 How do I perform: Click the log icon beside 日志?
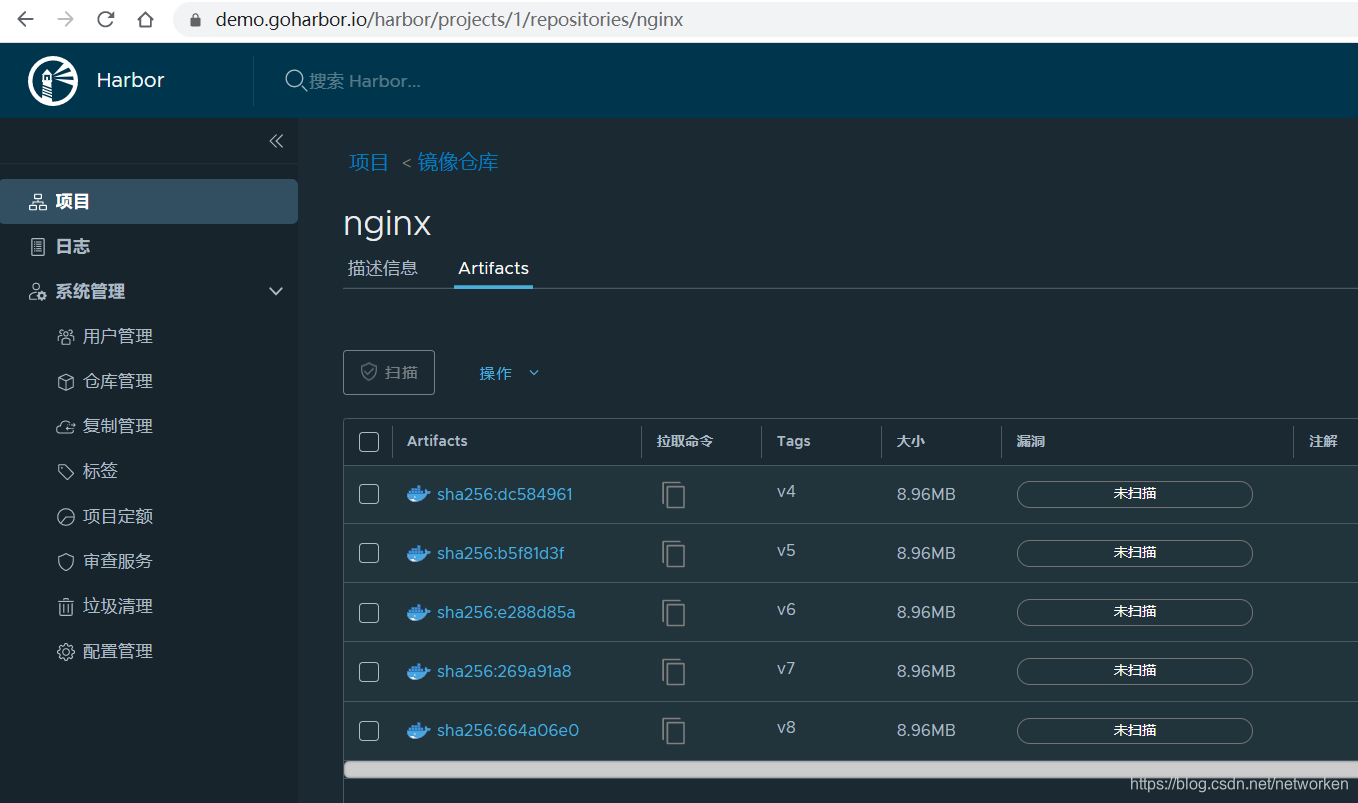38,247
